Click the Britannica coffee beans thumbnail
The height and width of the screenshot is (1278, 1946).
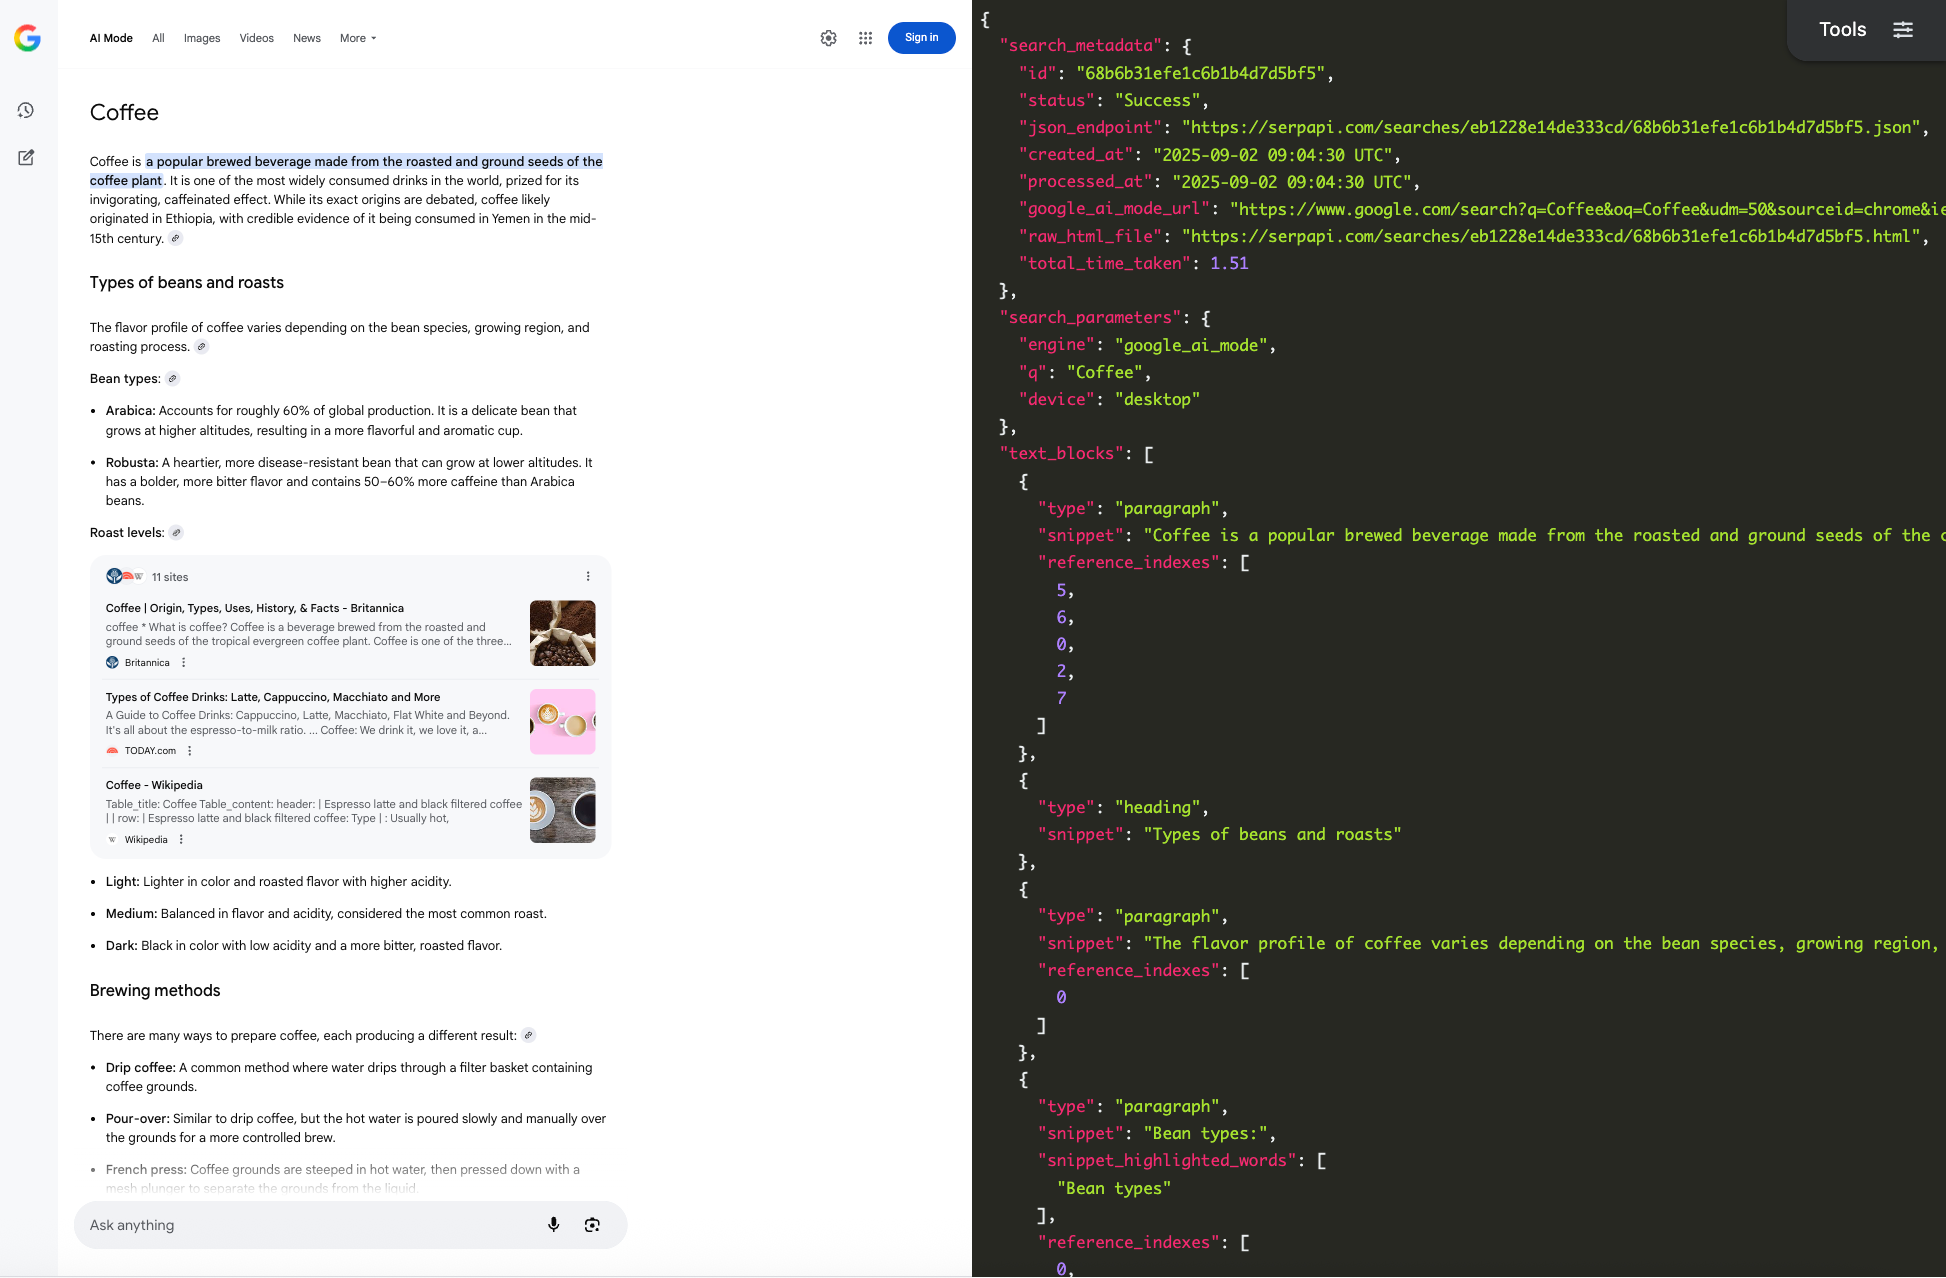[x=562, y=633]
